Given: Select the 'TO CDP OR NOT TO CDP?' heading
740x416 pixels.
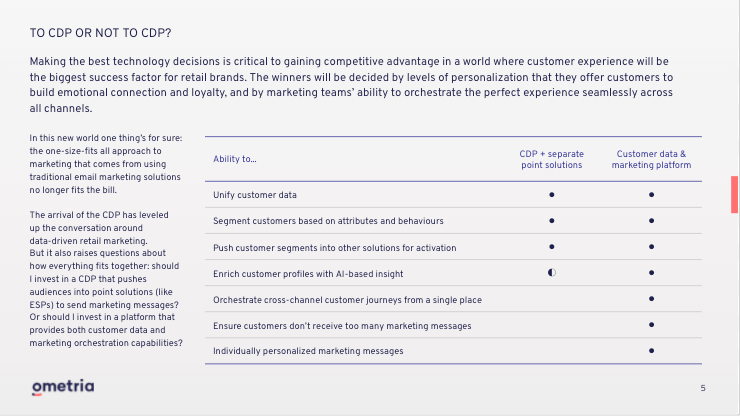Looking at the screenshot, I should click(x=101, y=33).
